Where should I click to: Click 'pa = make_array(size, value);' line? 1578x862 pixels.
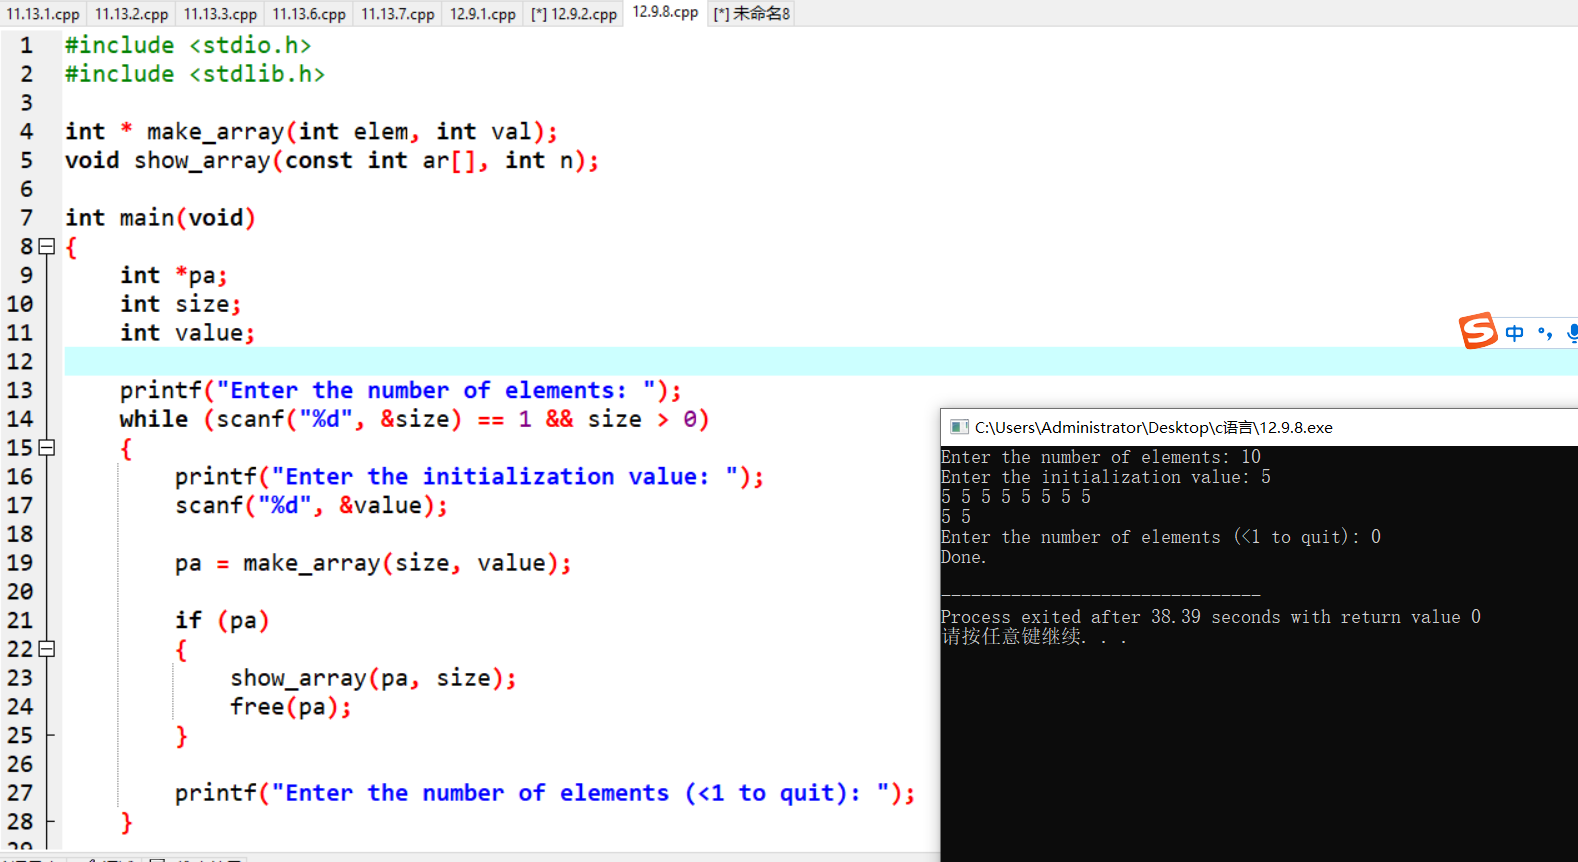coord(373,563)
